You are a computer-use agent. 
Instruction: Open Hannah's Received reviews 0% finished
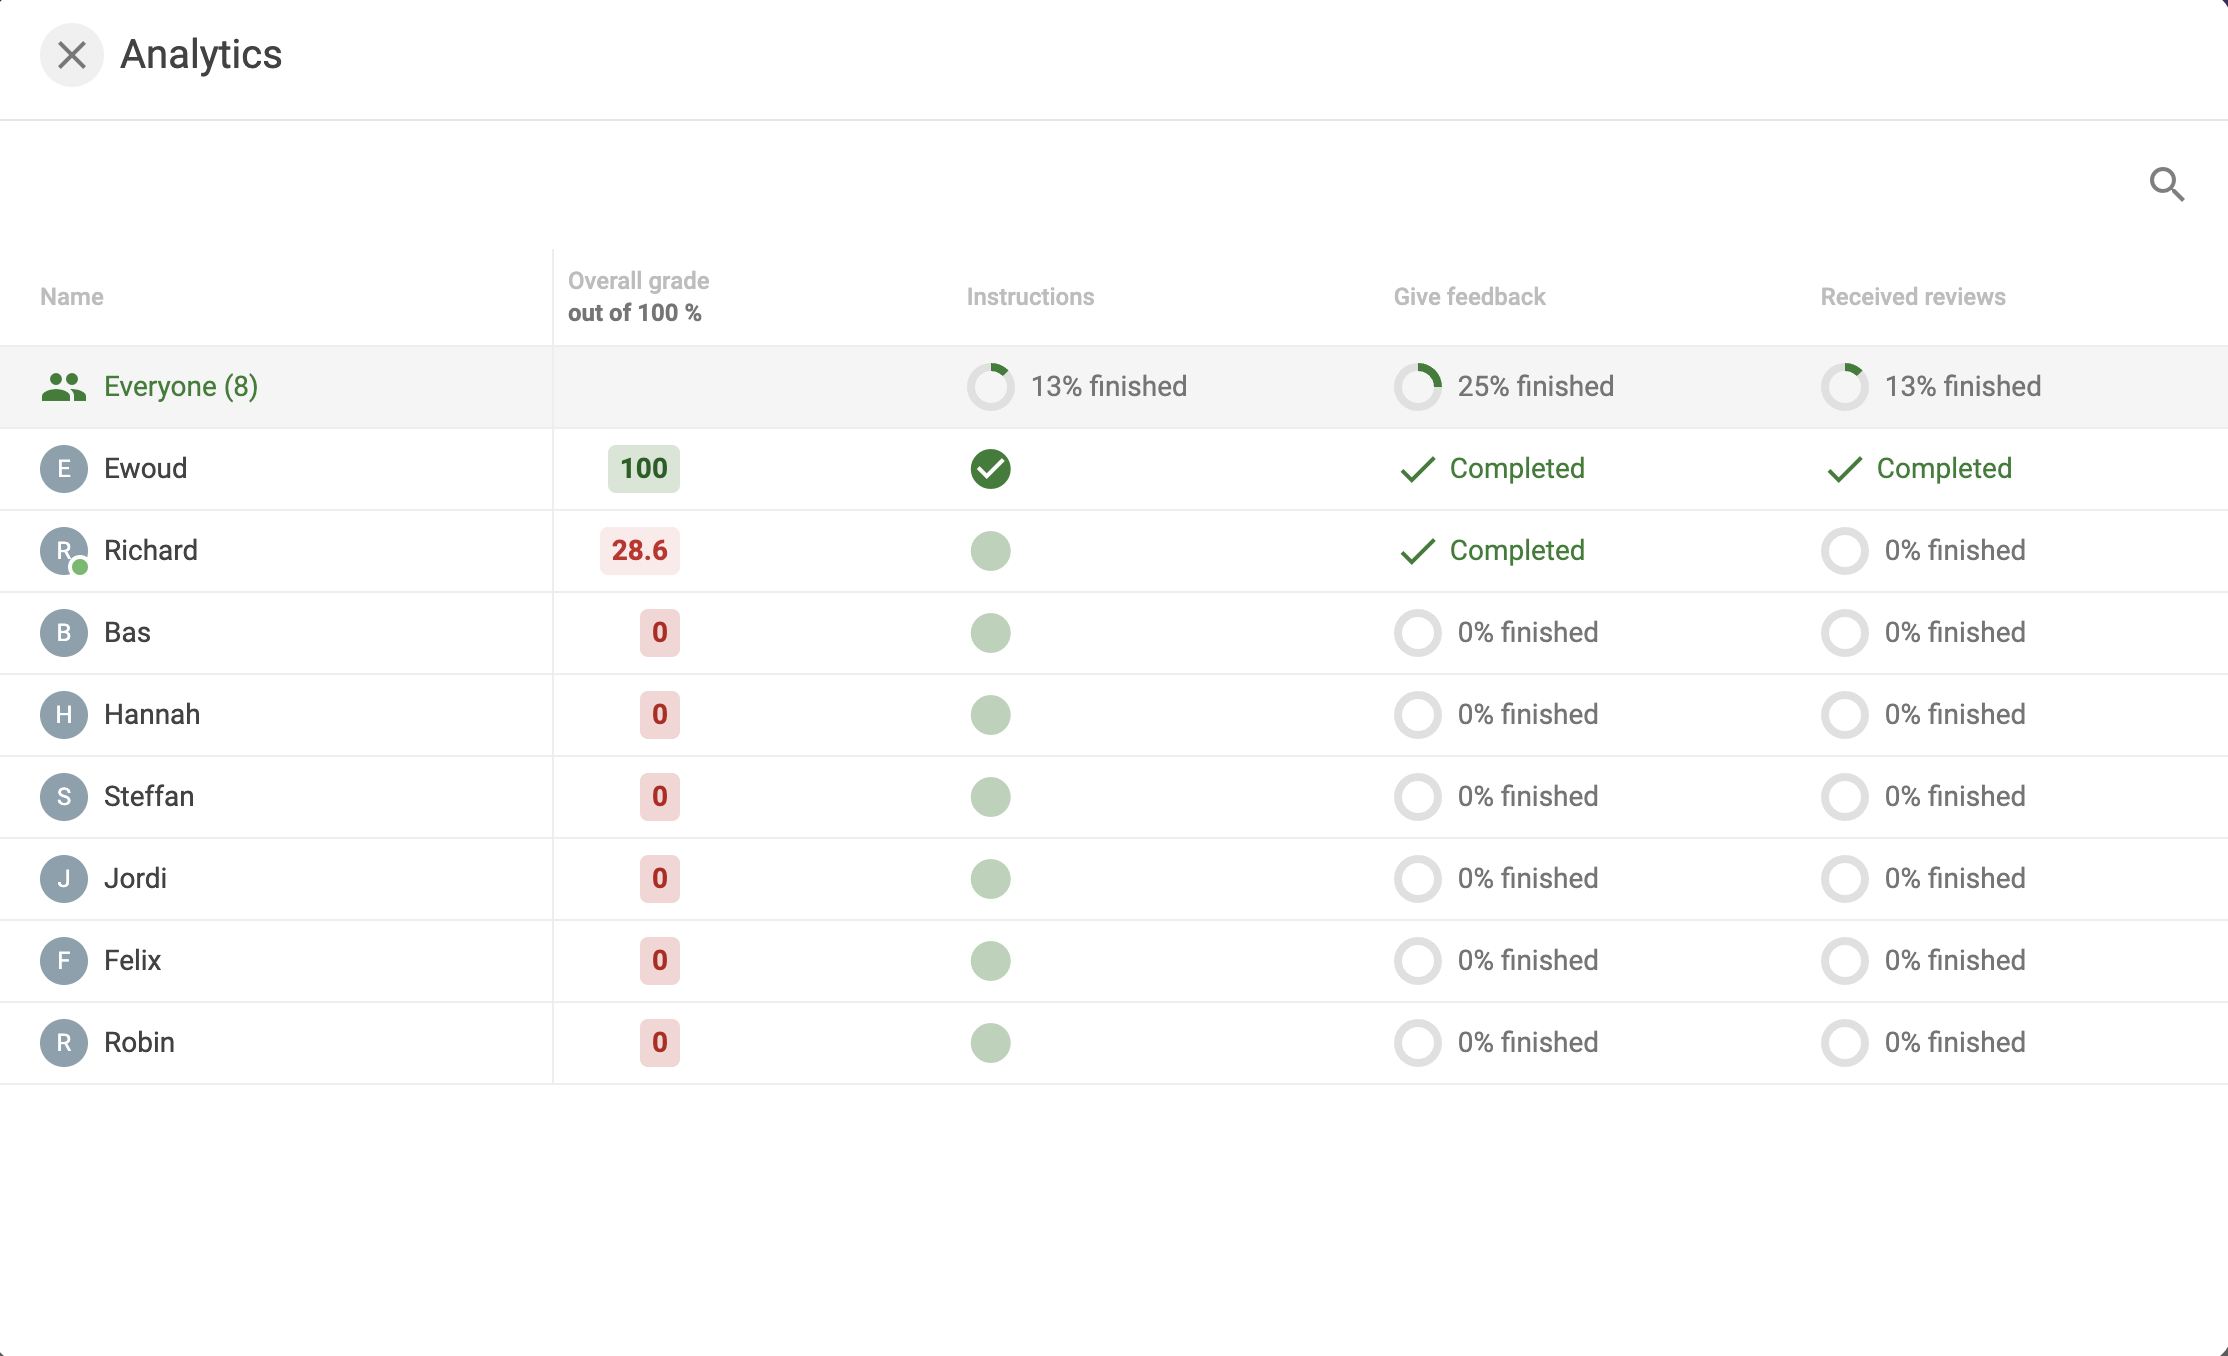(x=1923, y=715)
